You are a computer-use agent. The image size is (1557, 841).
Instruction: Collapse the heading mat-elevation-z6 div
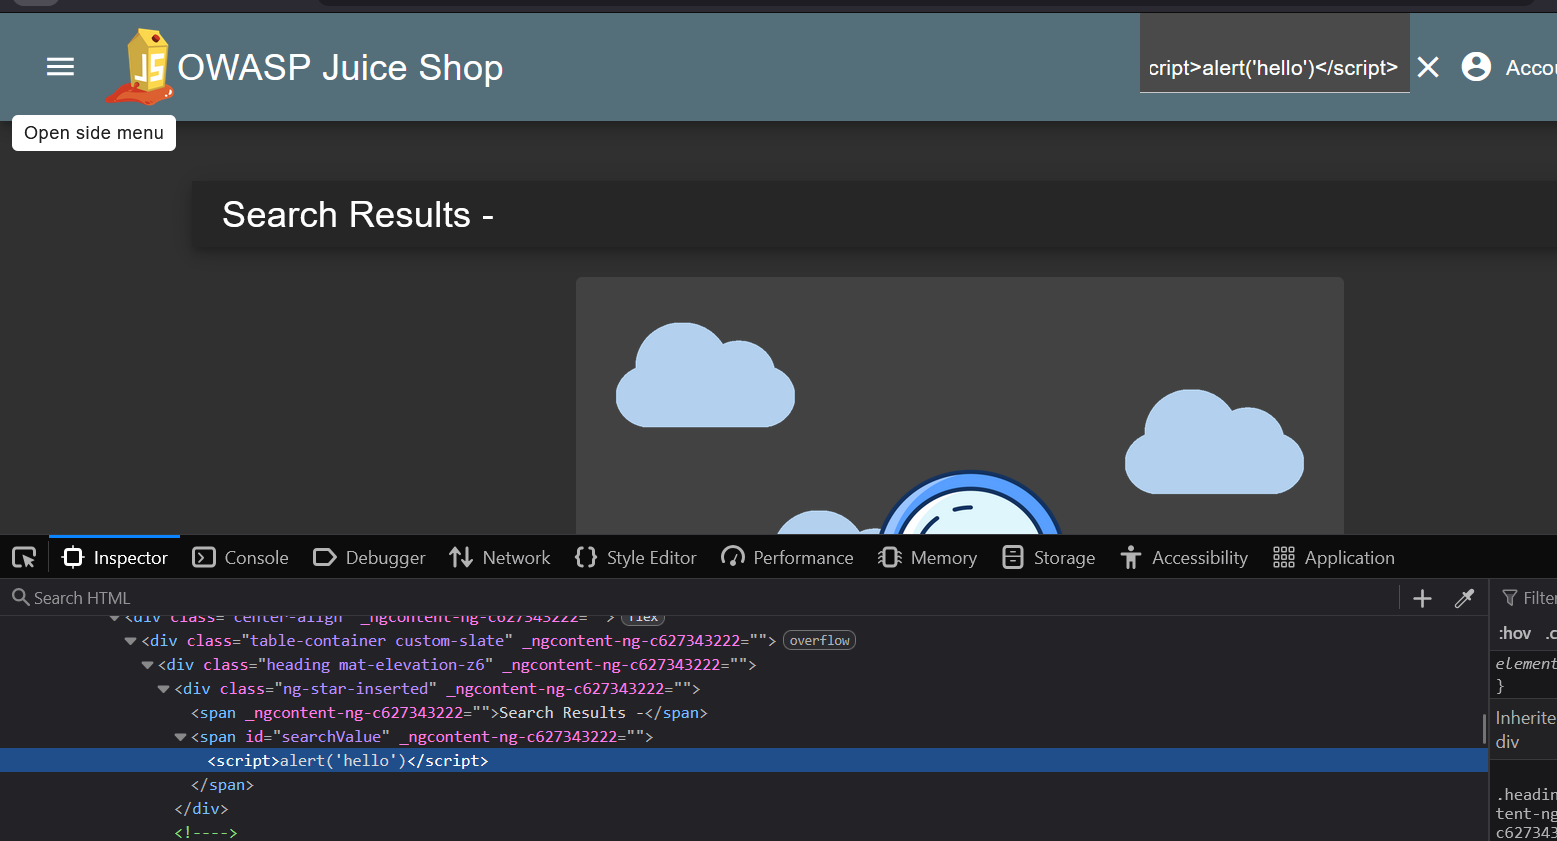point(147,665)
